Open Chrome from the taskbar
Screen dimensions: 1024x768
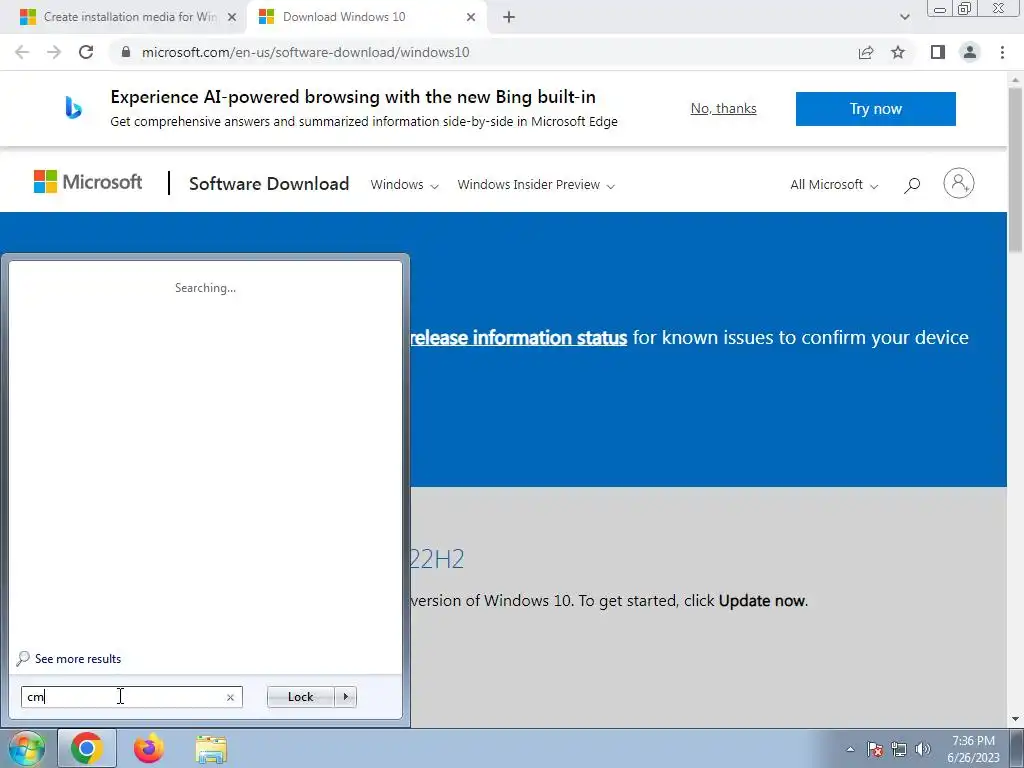(x=87, y=748)
